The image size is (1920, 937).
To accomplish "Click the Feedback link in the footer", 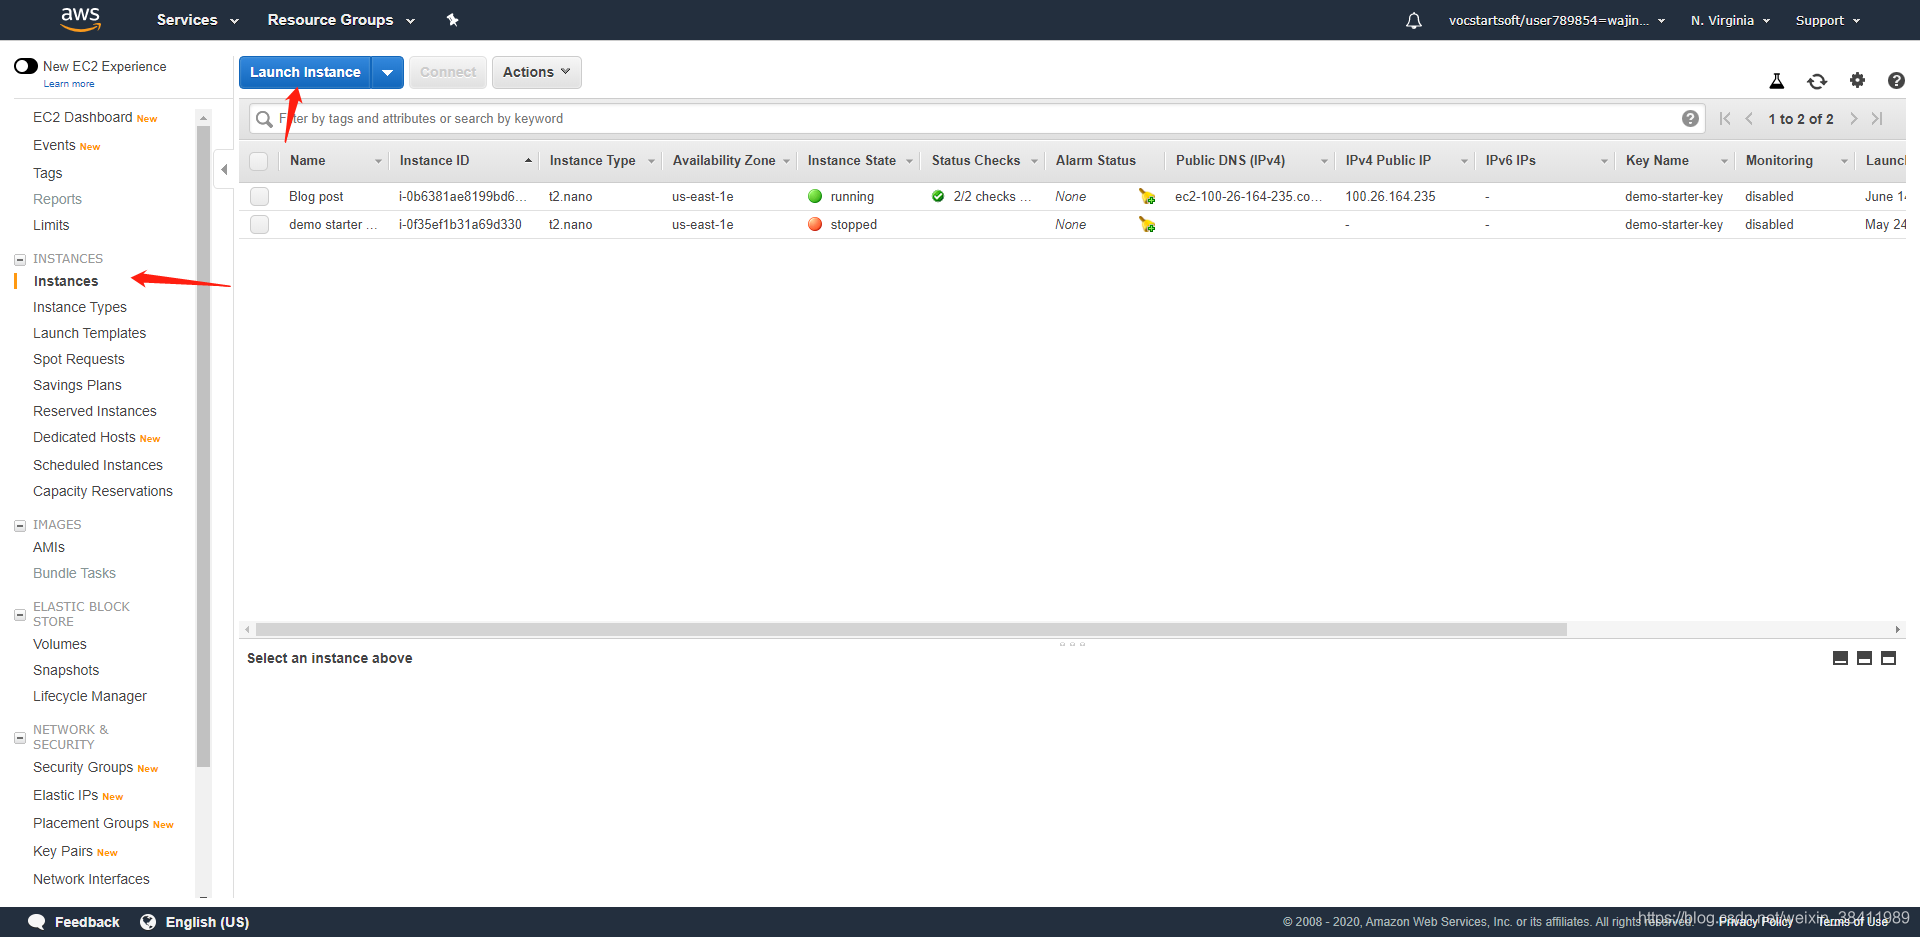I will point(87,922).
